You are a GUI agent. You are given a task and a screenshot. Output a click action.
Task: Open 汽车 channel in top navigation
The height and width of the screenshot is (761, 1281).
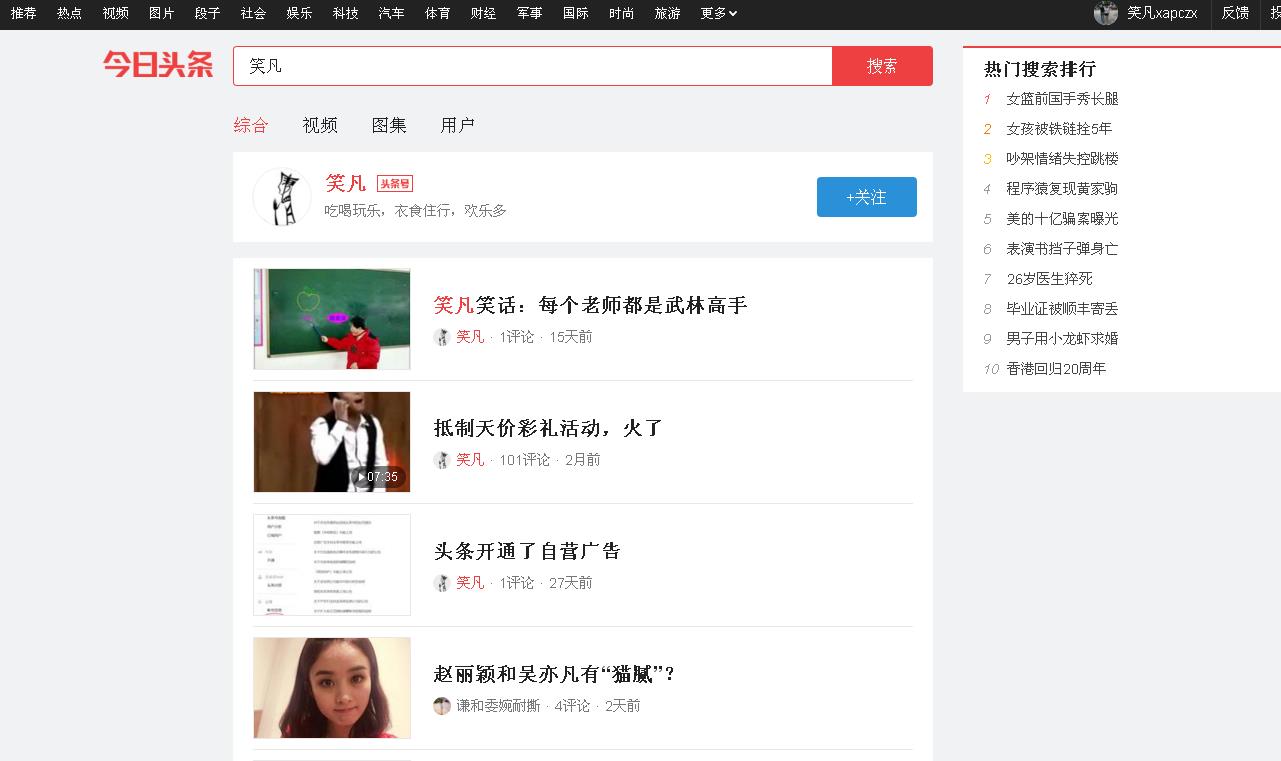(391, 13)
